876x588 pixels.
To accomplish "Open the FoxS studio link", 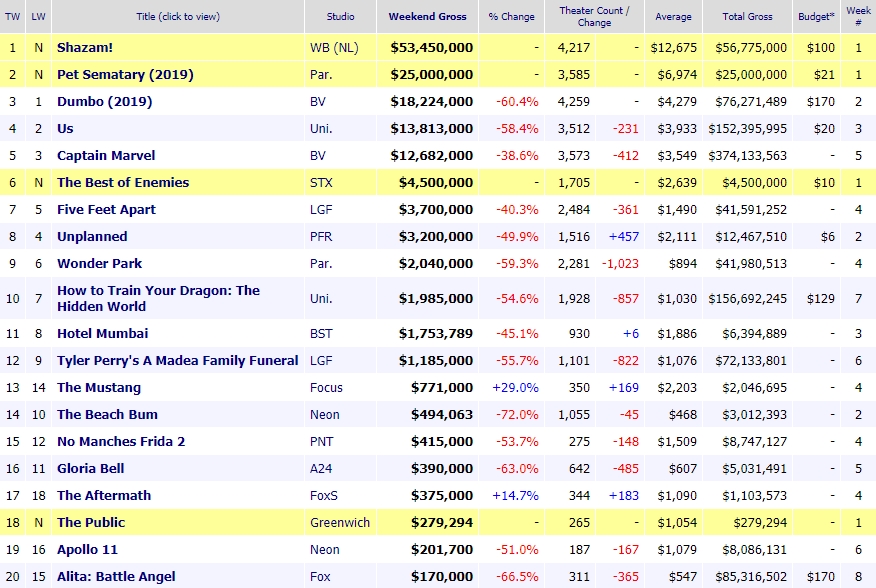I will click(x=324, y=495).
